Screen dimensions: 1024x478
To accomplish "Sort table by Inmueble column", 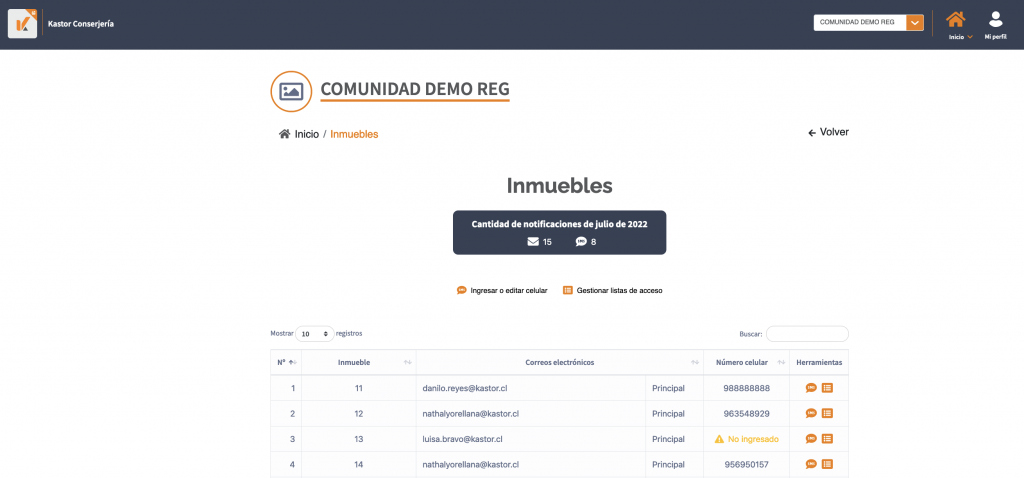I will click(x=359, y=362).
